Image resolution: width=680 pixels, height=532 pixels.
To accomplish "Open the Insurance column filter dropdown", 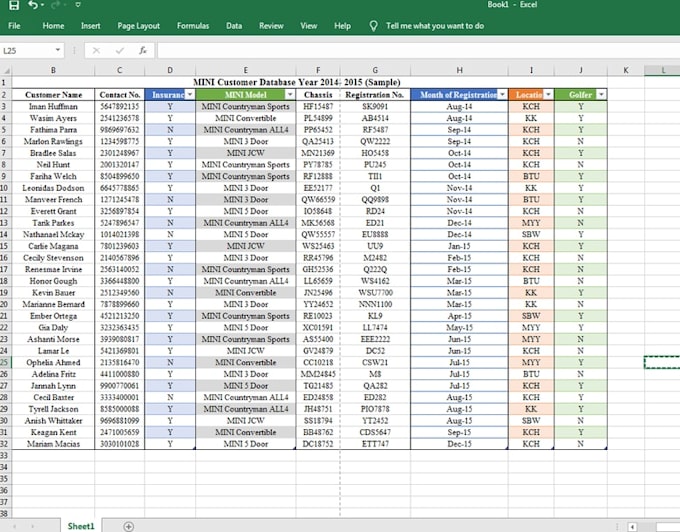I will click(x=190, y=95).
